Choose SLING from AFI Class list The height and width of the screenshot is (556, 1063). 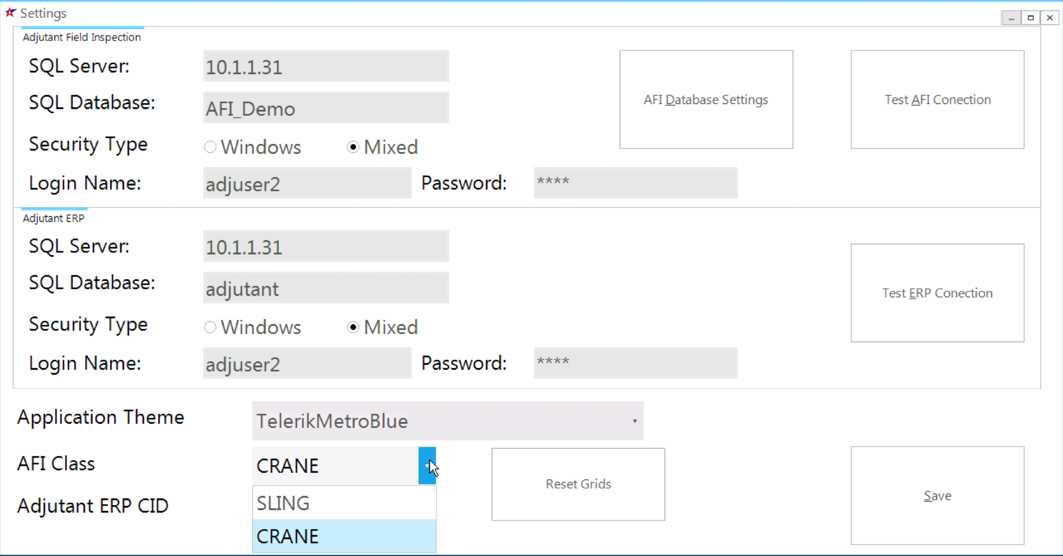pyautogui.click(x=344, y=503)
